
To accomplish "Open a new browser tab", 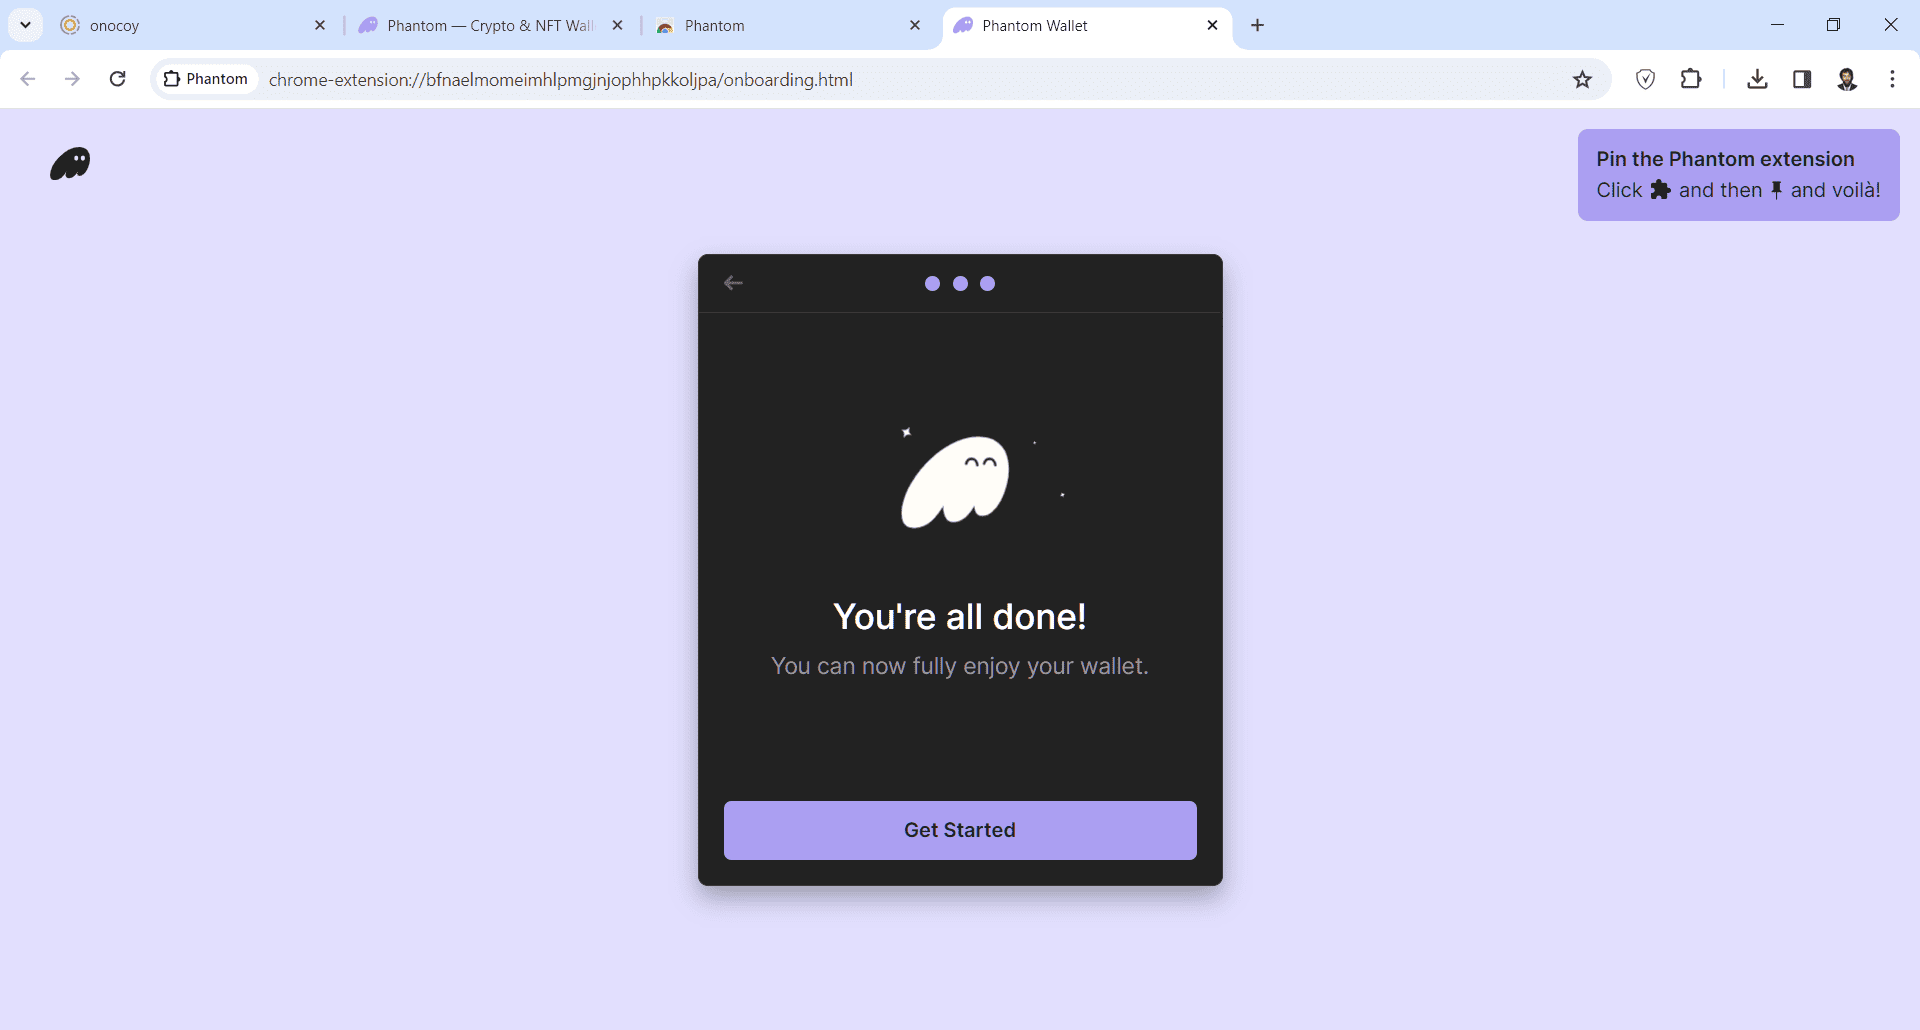I will pos(1258,26).
